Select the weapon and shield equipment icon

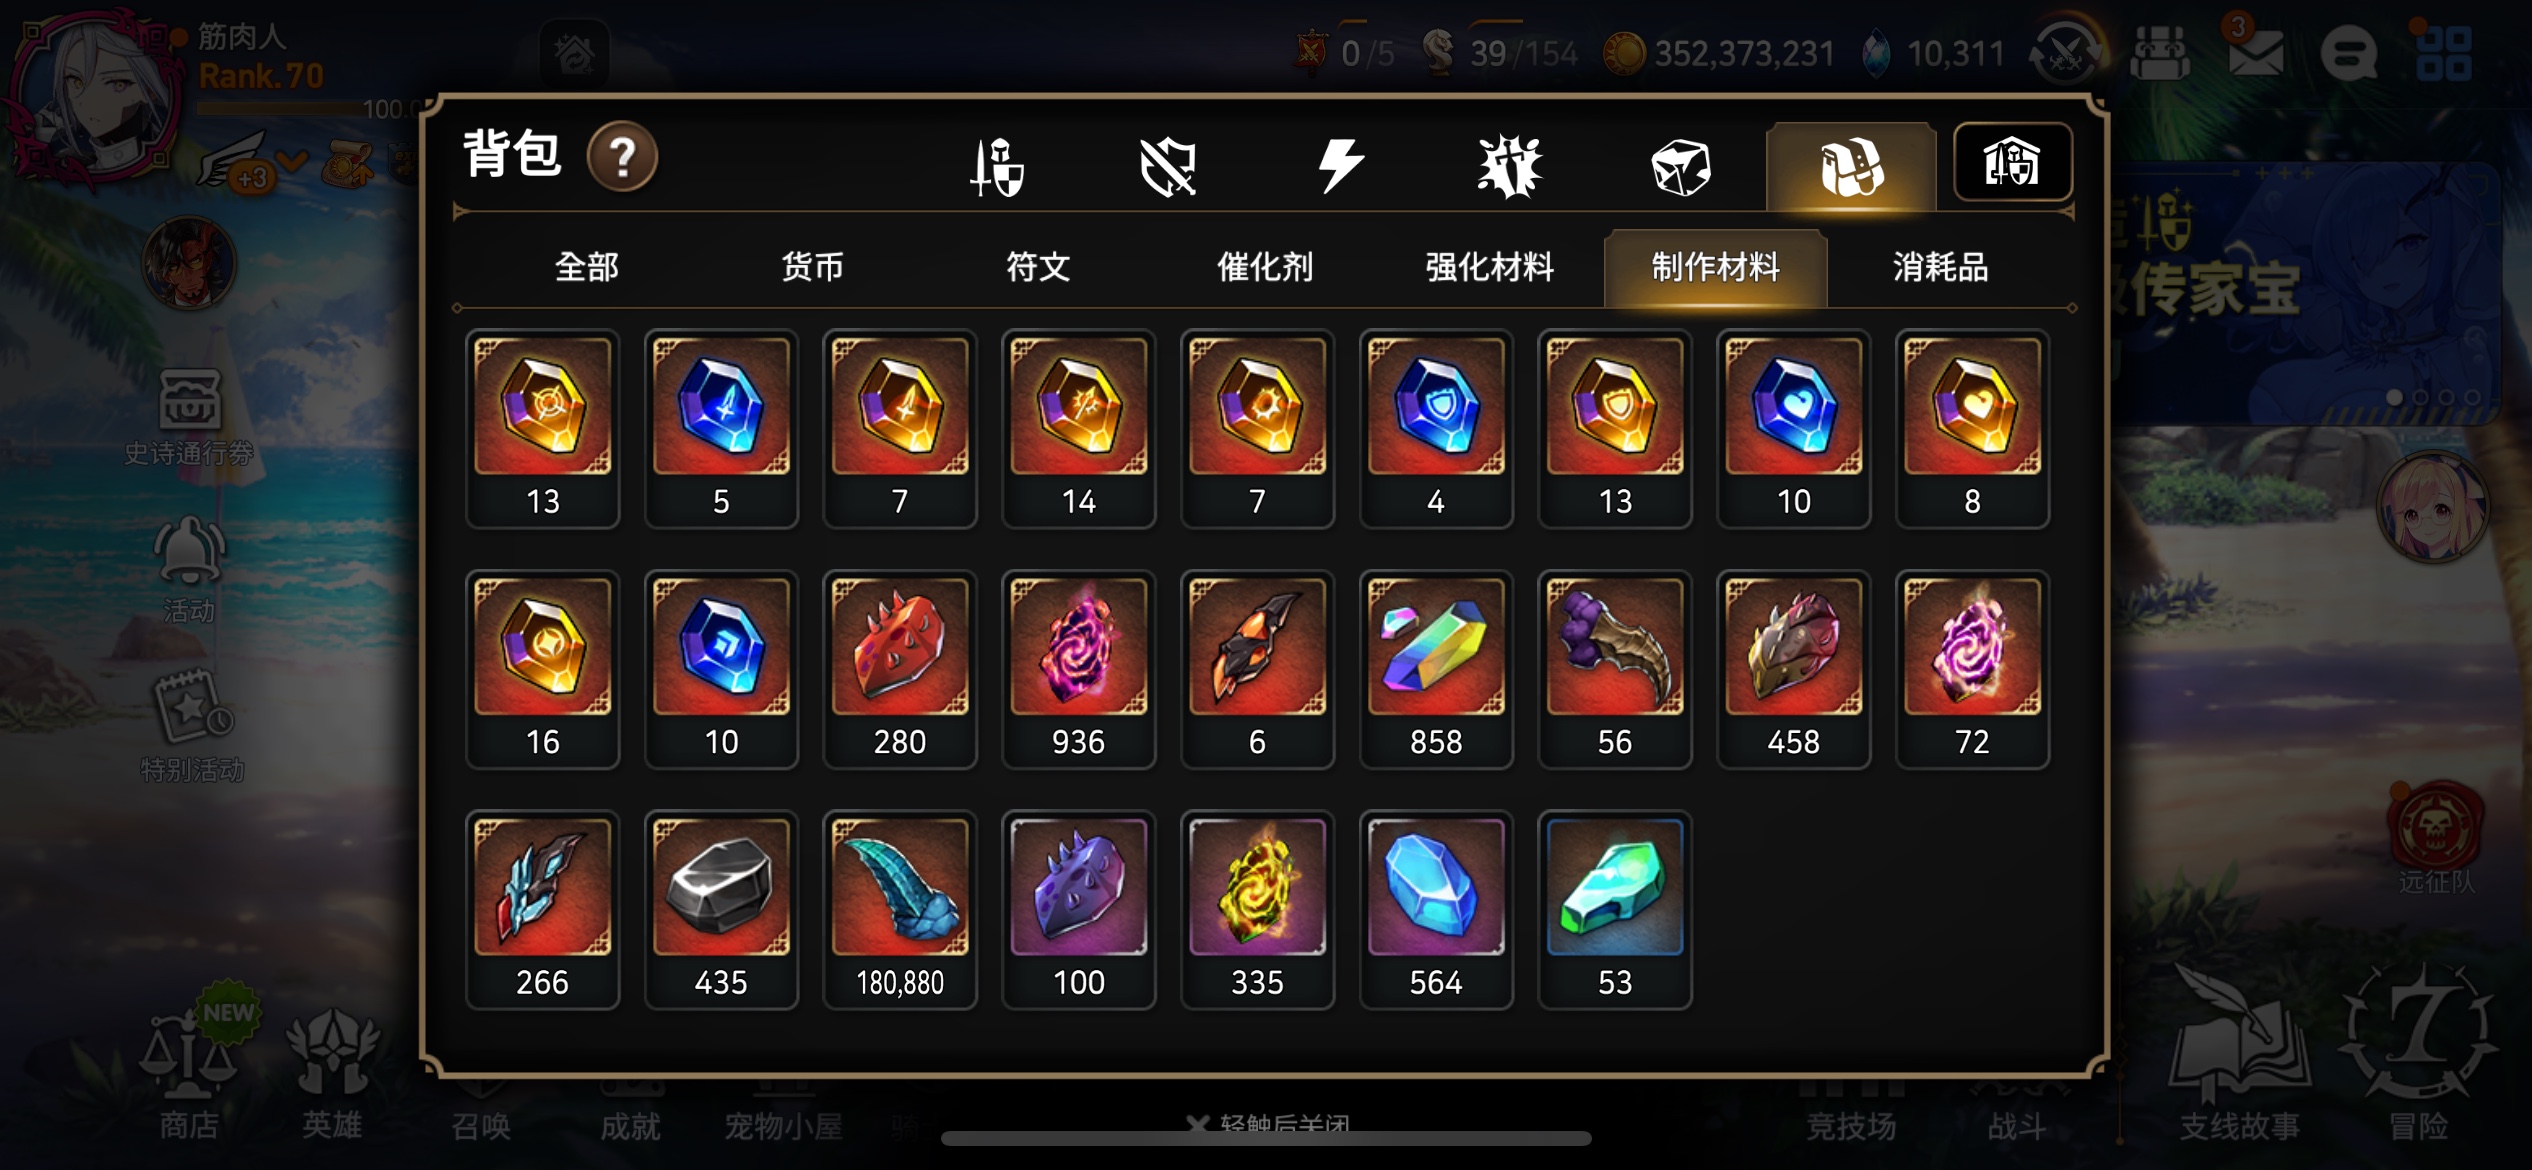998,166
